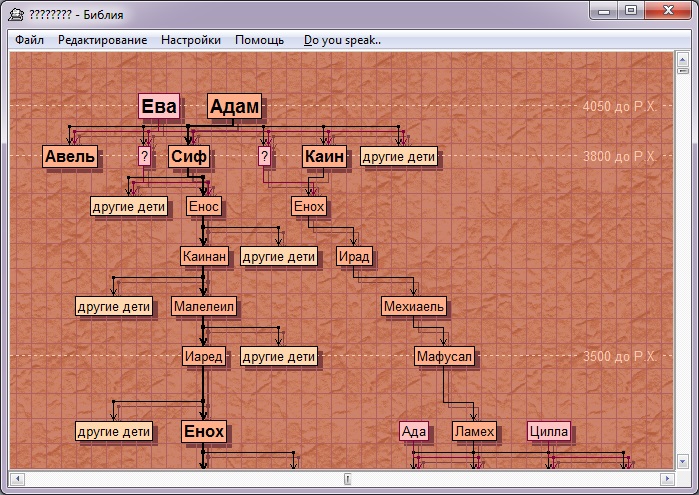Open the Редактирование menu
This screenshot has width=699, height=495.
102,40
